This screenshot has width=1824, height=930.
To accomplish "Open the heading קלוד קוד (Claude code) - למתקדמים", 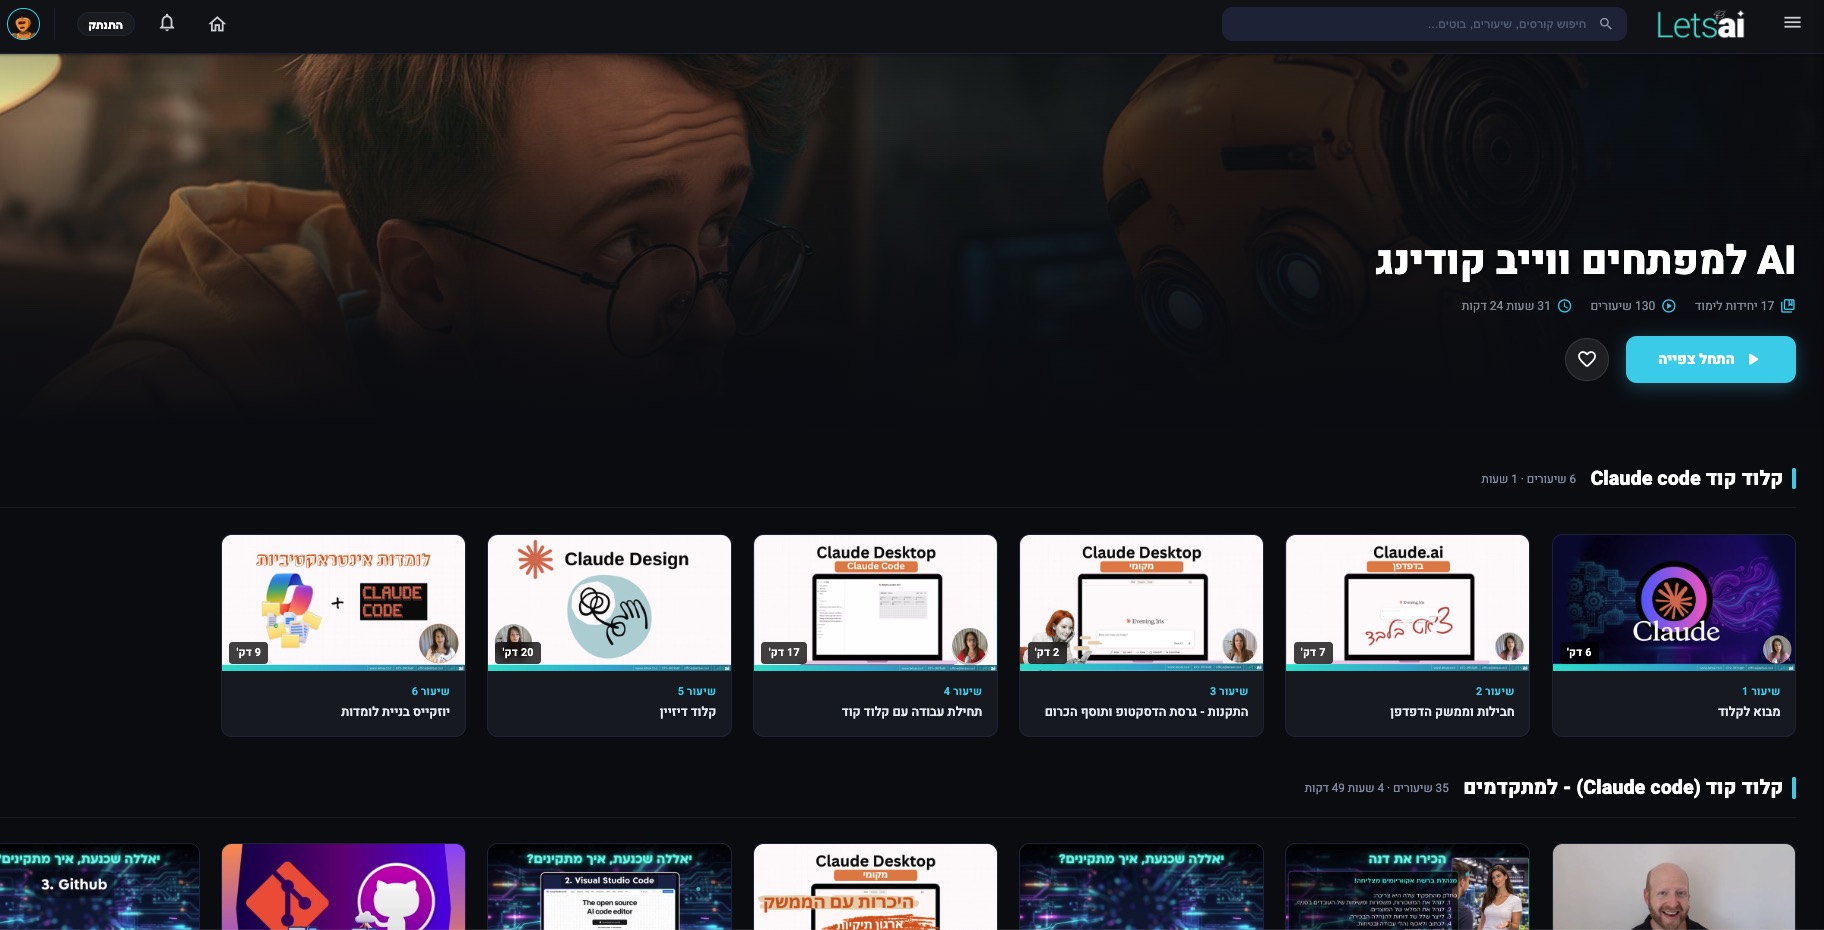I will point(1623,787).
